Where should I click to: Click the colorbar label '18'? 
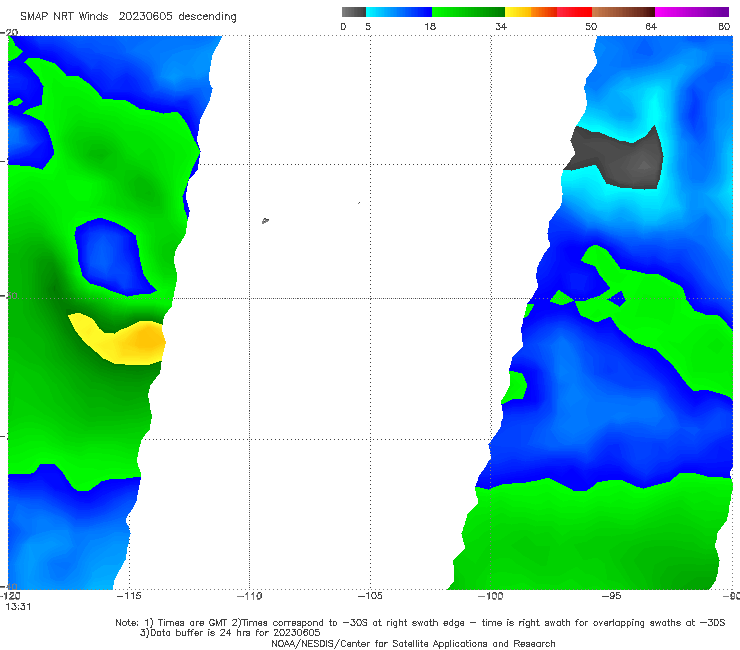click(x=430, y=27)
